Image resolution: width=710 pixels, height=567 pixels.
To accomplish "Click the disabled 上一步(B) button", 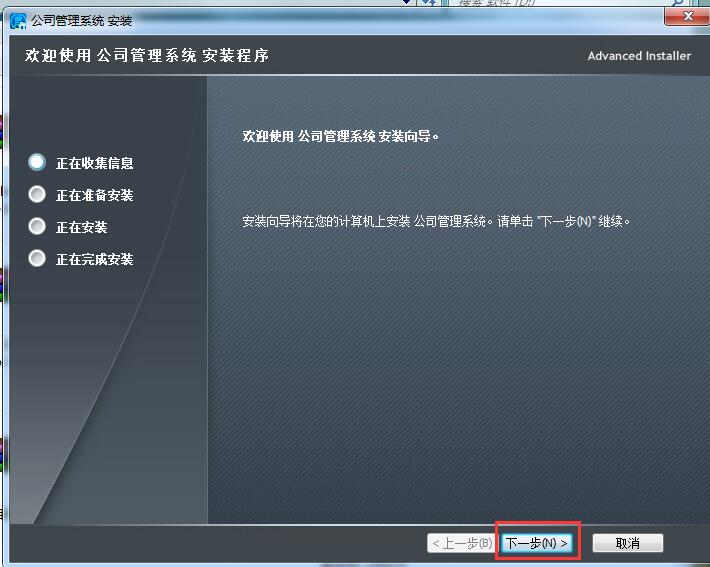I will coord(461,543).
